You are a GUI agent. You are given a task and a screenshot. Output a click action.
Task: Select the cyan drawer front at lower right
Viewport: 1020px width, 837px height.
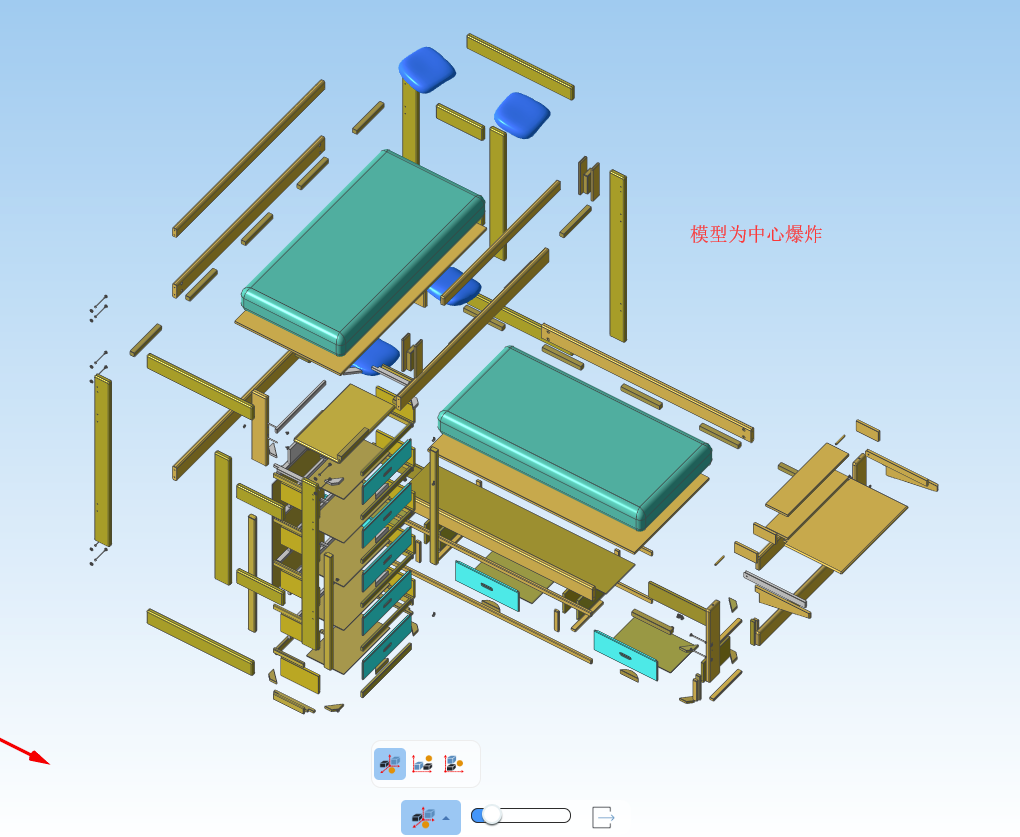tap(625, 655)
